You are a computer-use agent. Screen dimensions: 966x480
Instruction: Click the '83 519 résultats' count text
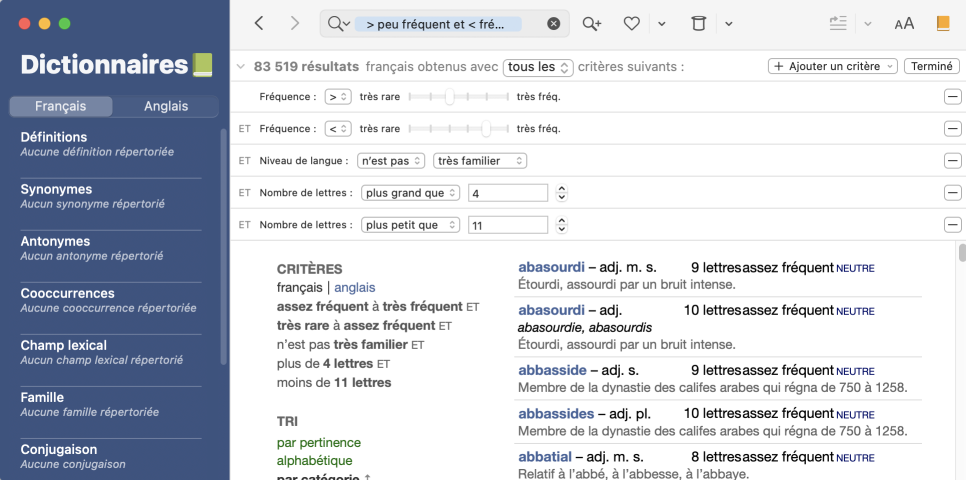(x=306, y=67)
